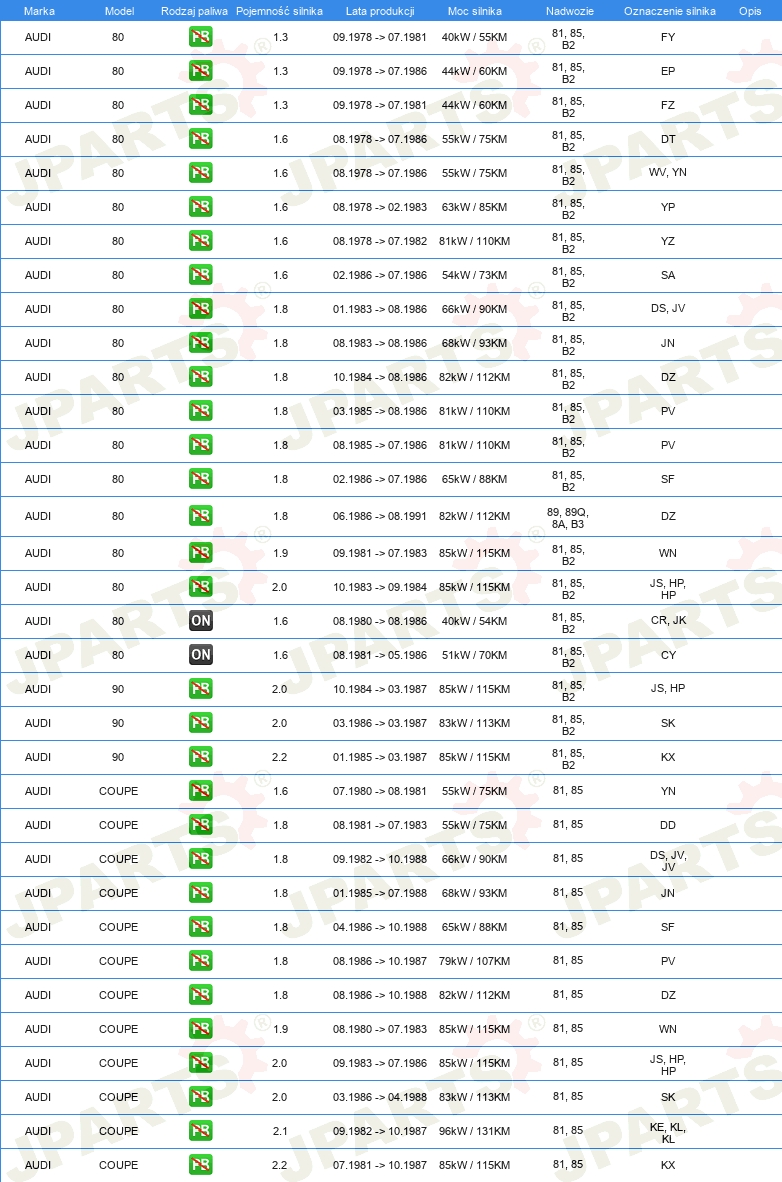Select the petrol icon in the YZ engine row
782x1182 pixels.
201,240
